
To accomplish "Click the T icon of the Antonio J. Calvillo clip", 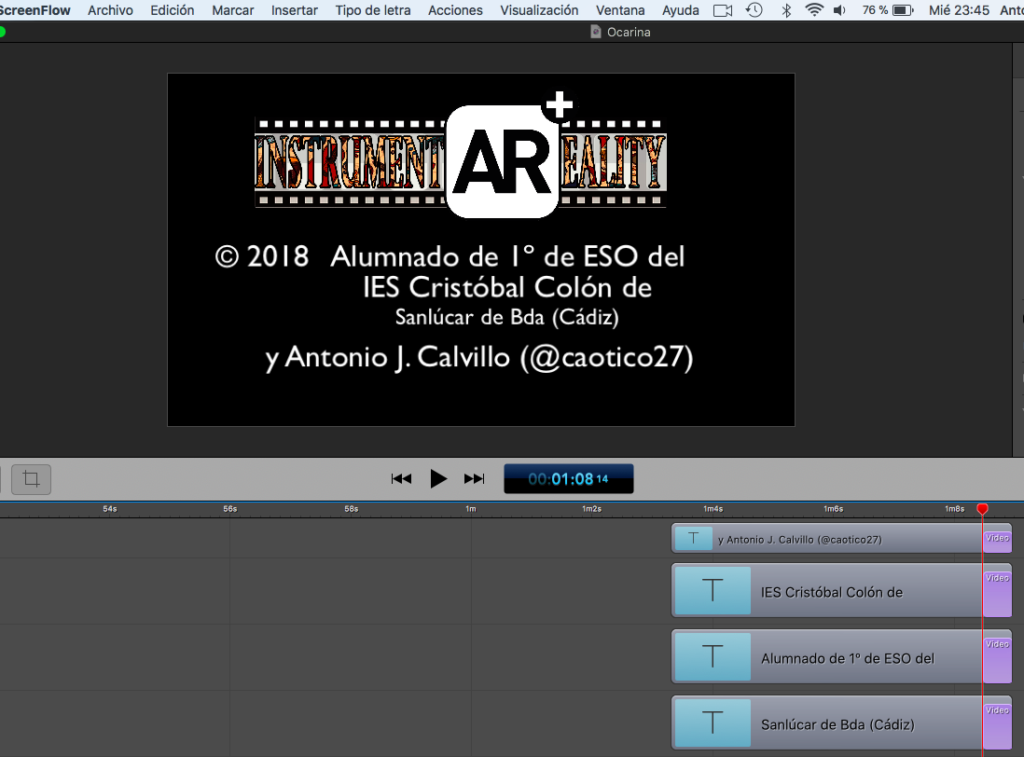I will tap(694, 539).
